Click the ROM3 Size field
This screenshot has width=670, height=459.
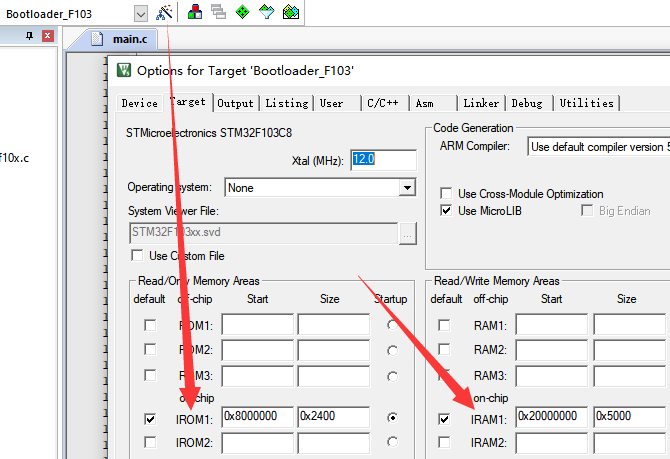pos(334,377)
